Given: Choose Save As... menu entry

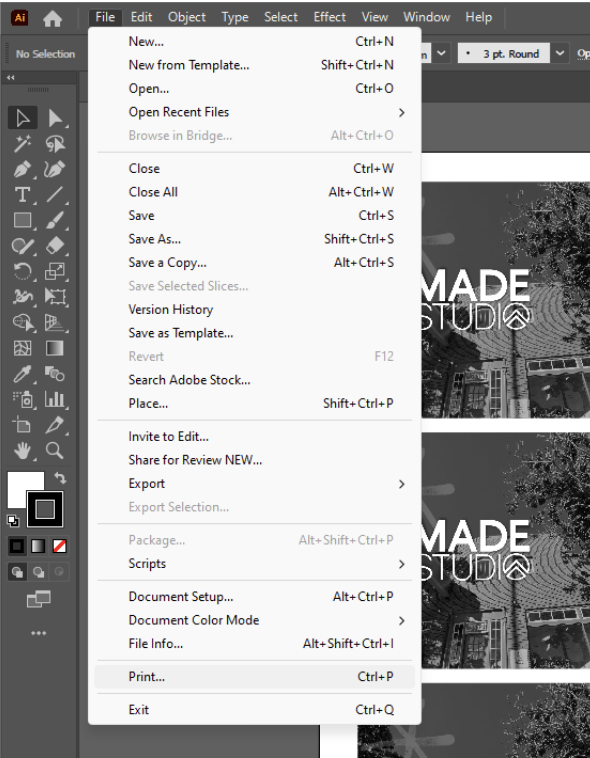Looking at the screenshot, I should tap(254, 239).
